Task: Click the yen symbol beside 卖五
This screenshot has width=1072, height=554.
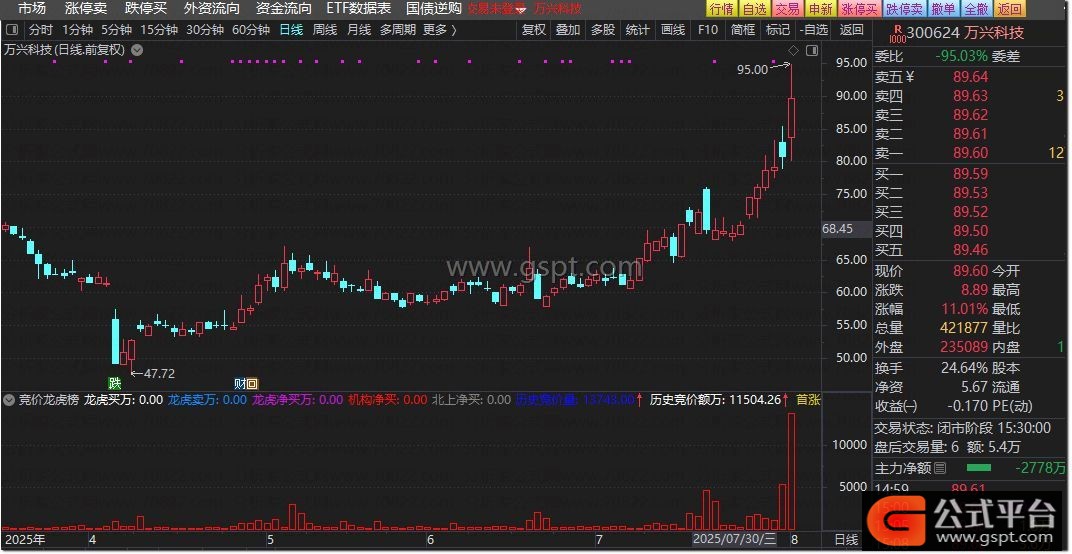Action: coord(909,77)
